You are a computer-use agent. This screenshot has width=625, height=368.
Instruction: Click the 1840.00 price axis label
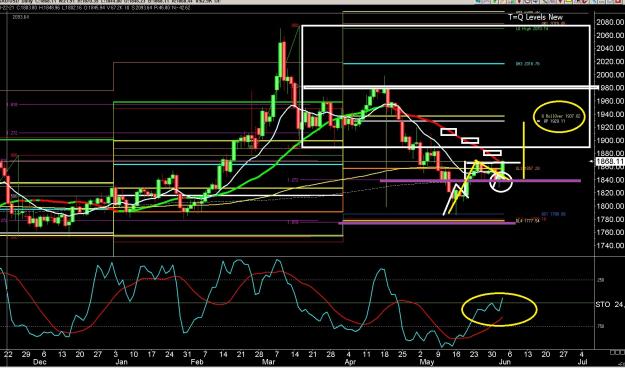pyautogui.click(x=610, y=180)
